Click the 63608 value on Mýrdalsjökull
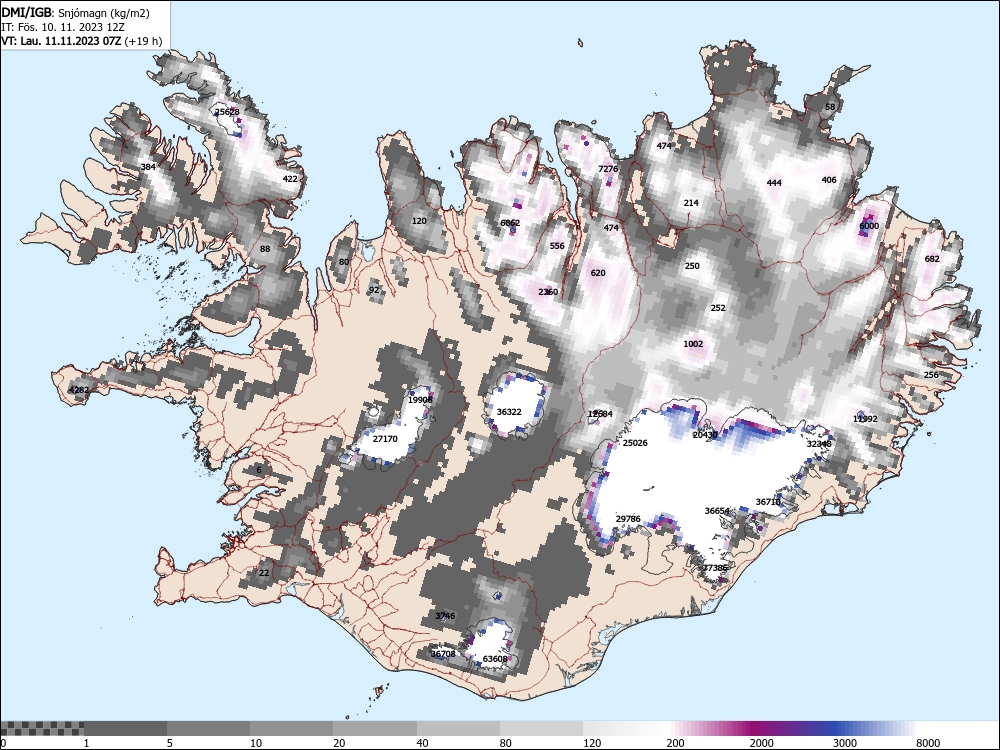This screenshot has width=1000, height=750. pos(496,659)
